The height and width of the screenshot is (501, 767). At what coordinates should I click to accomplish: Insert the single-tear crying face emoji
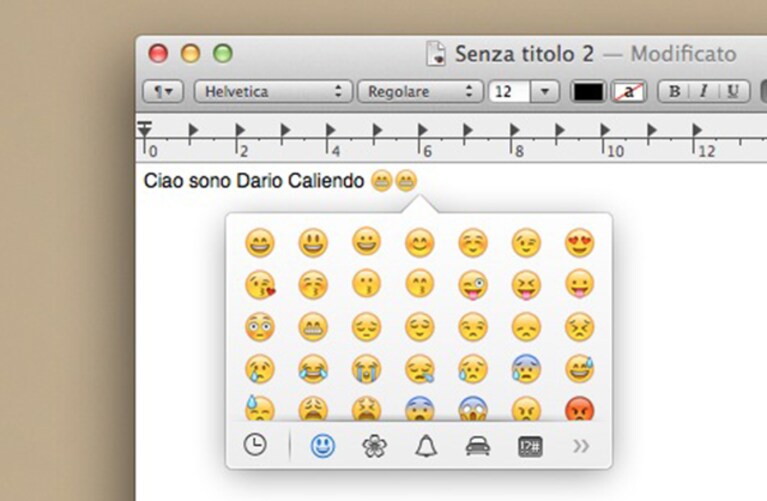(260, 369)
